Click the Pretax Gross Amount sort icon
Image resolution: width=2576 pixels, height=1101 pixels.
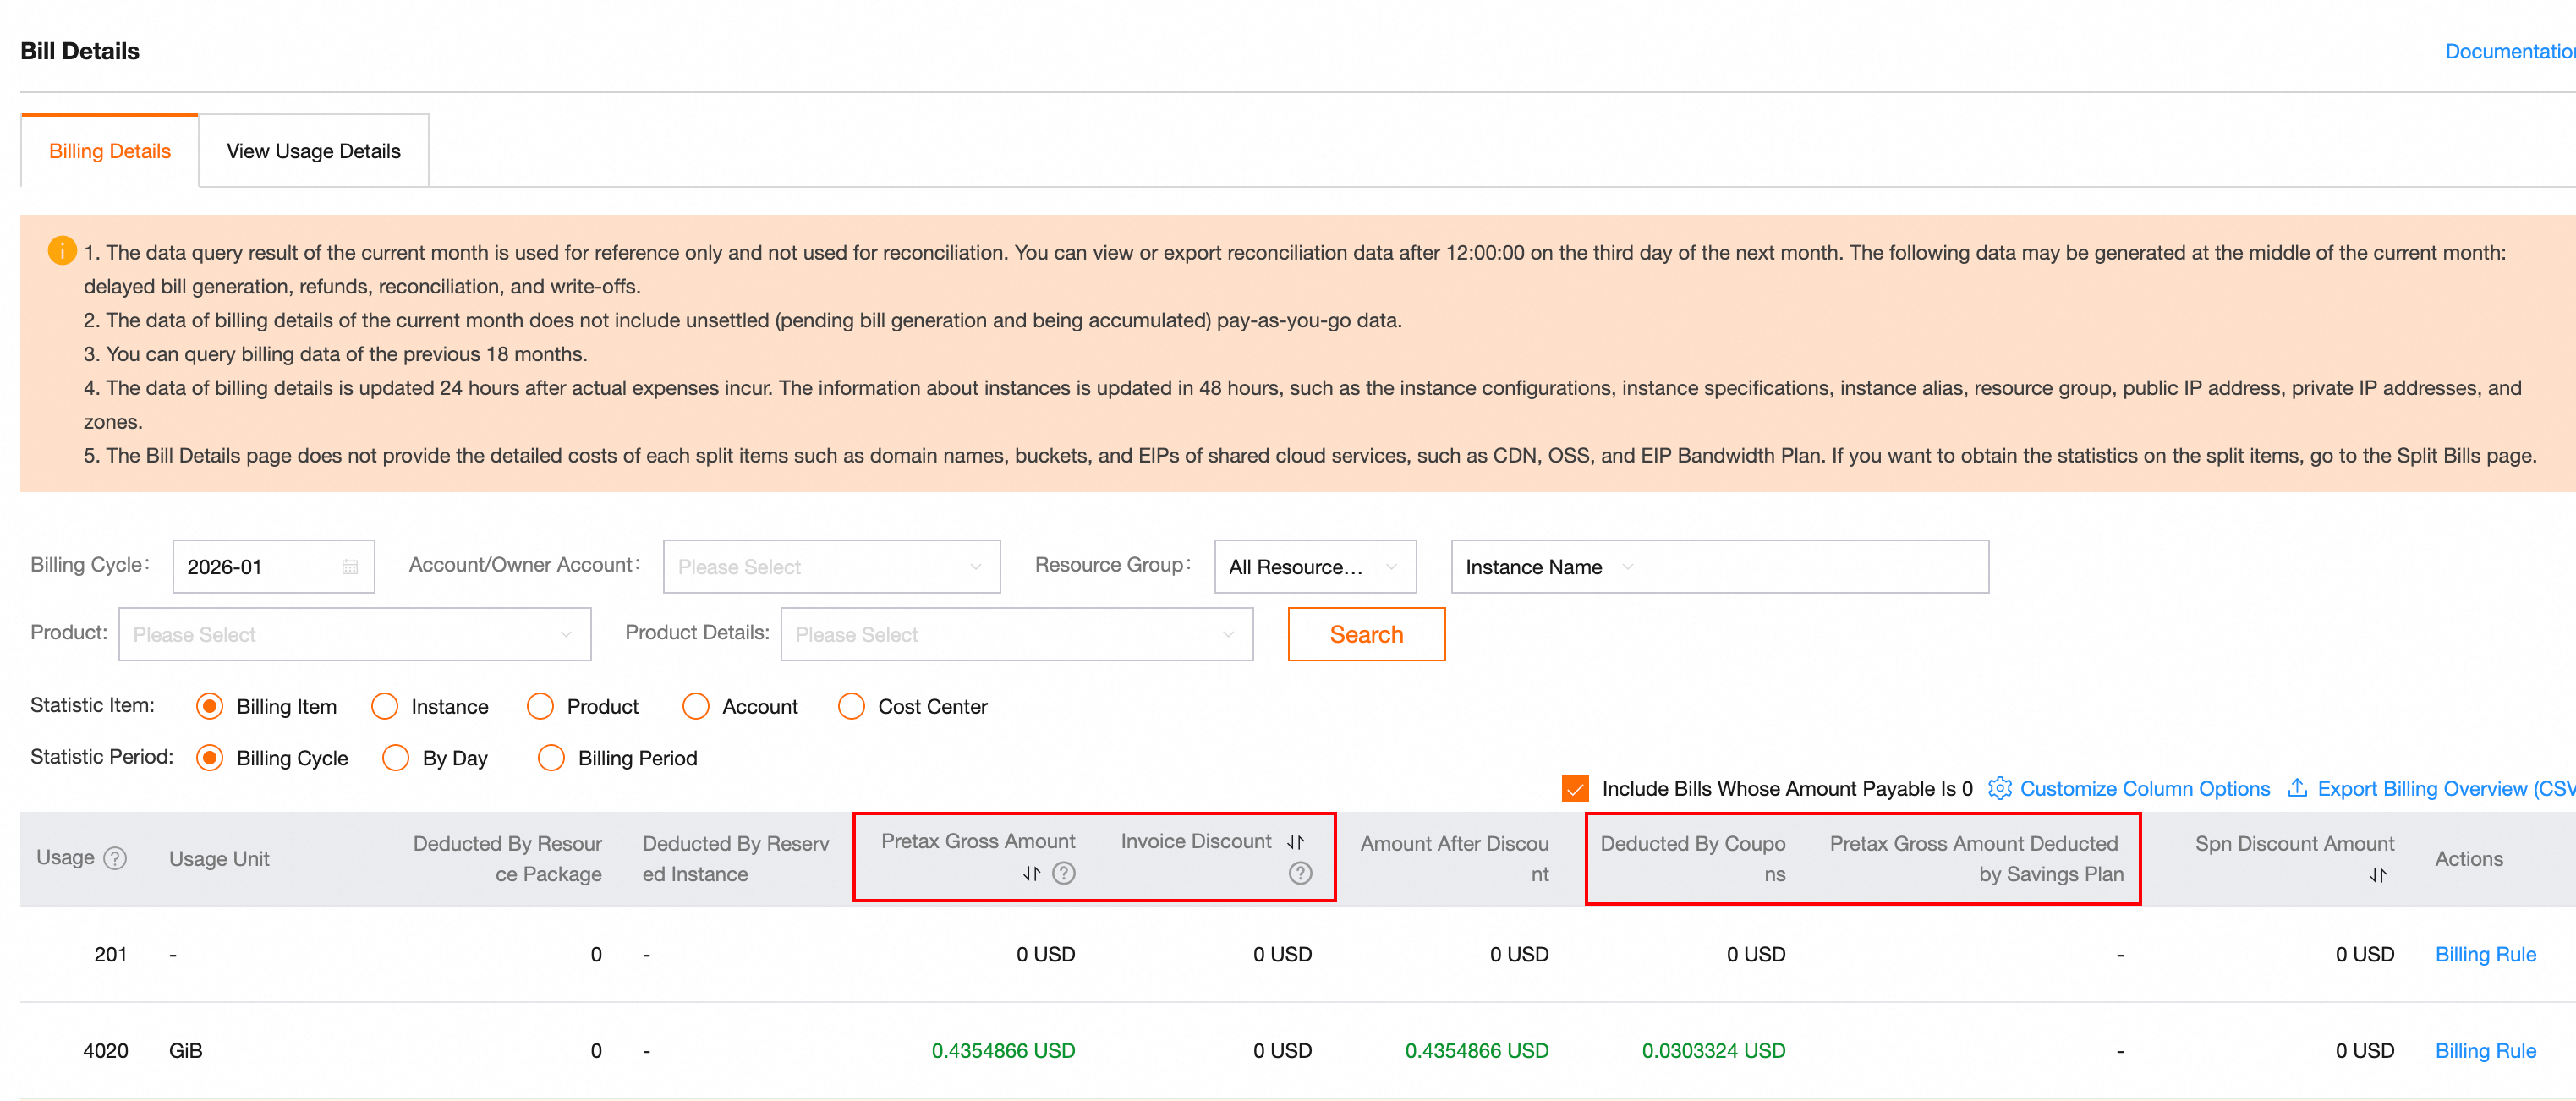tap(1031, 873)
